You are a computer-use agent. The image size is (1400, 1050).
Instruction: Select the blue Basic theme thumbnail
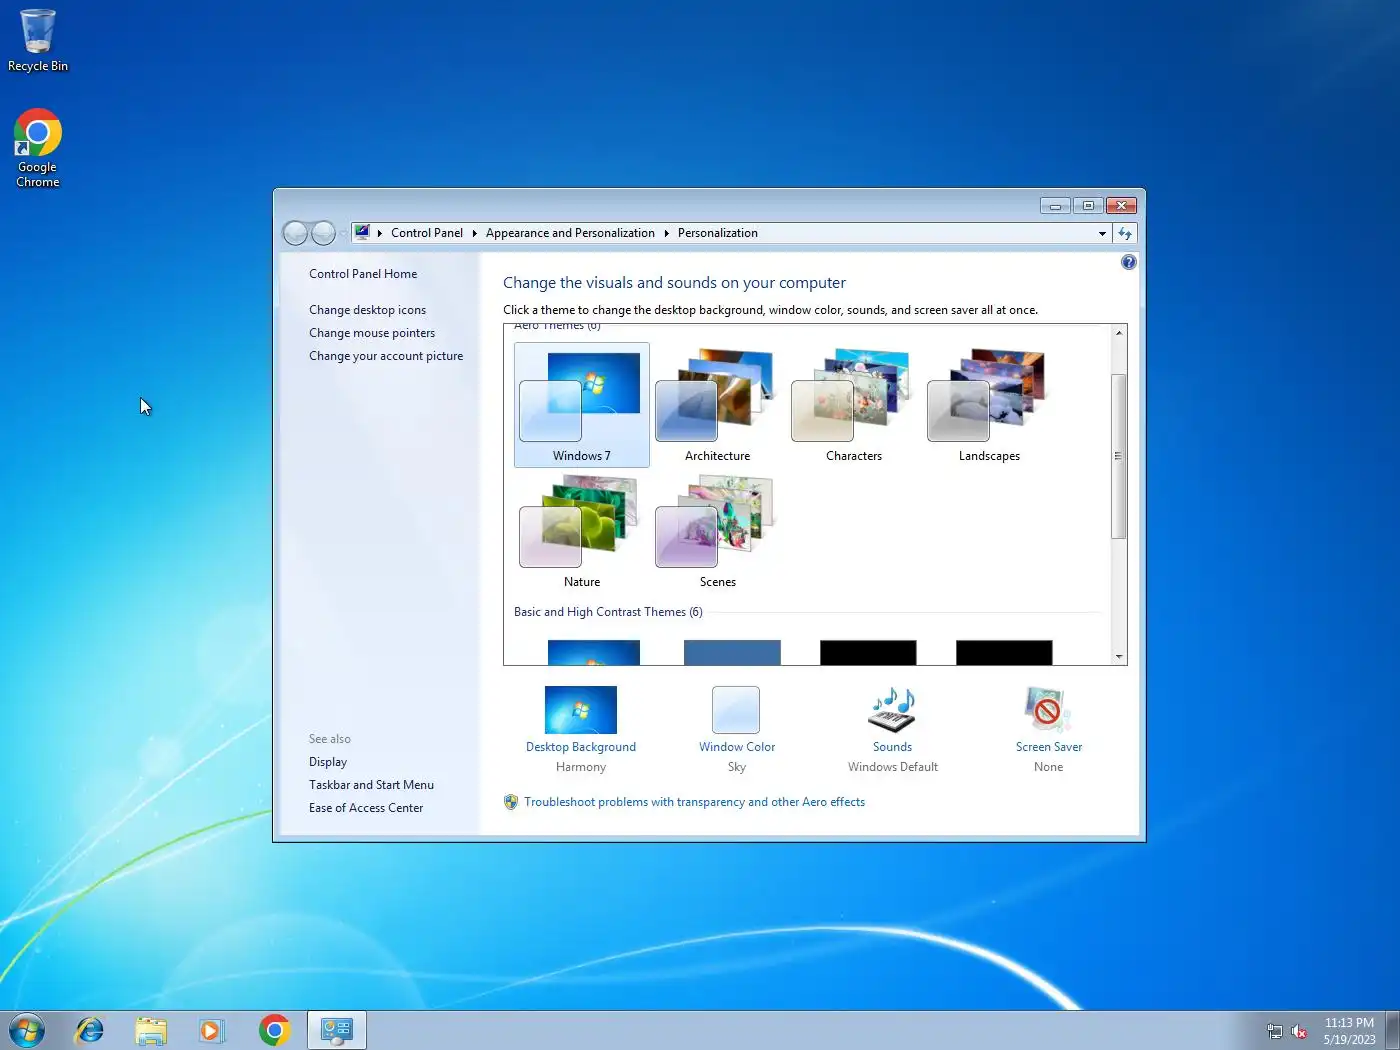pyautogui.click(x=732, y=653)
